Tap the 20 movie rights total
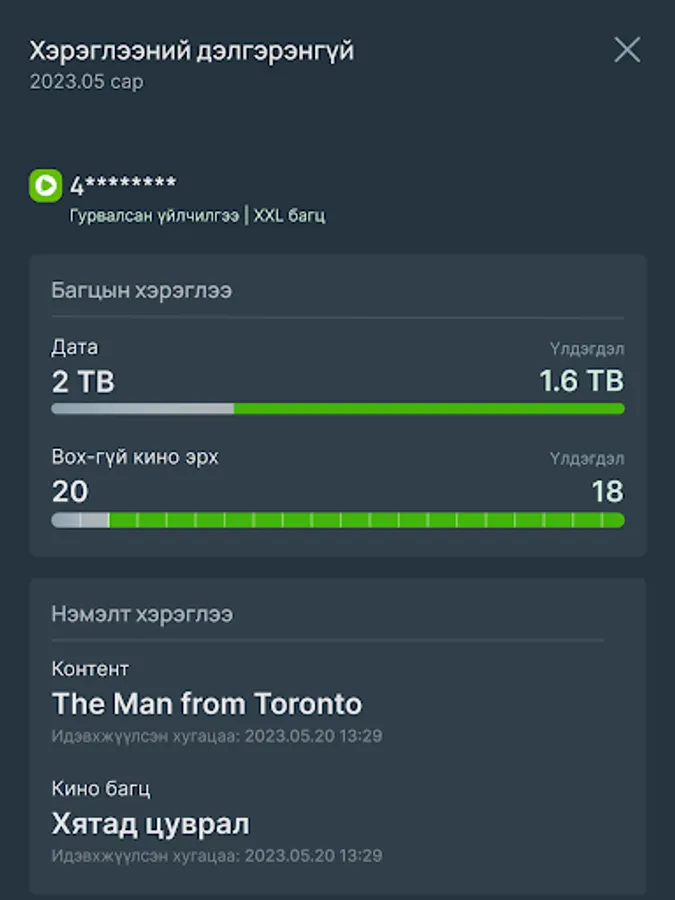This screenshot has width=675, height=900. [x=70, y=492]
